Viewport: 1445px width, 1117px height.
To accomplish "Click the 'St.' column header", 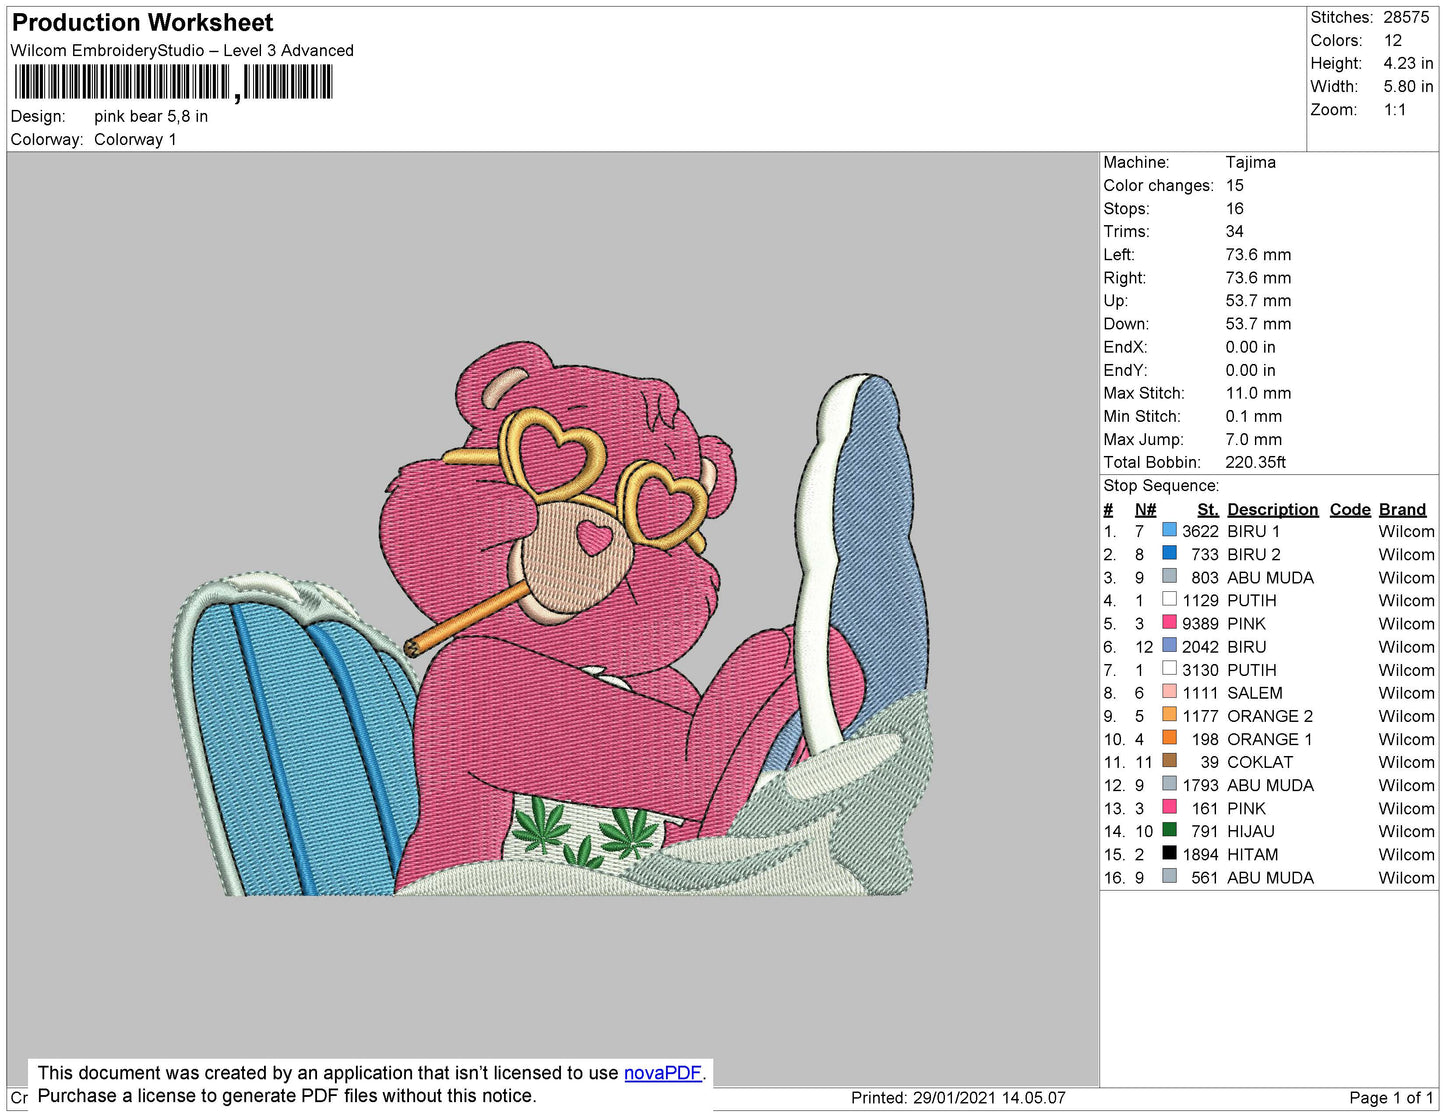I will pyautogui.click(x=1208, y=509).
